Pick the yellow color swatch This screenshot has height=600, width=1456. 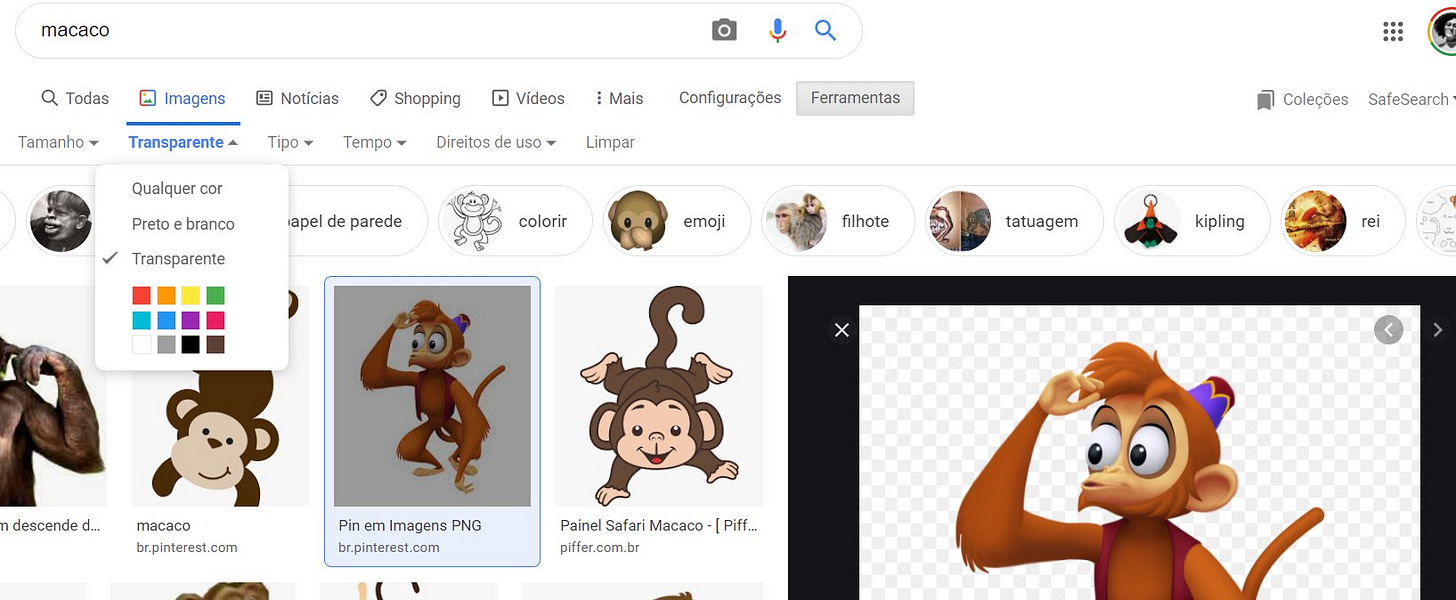click(190, 295)
